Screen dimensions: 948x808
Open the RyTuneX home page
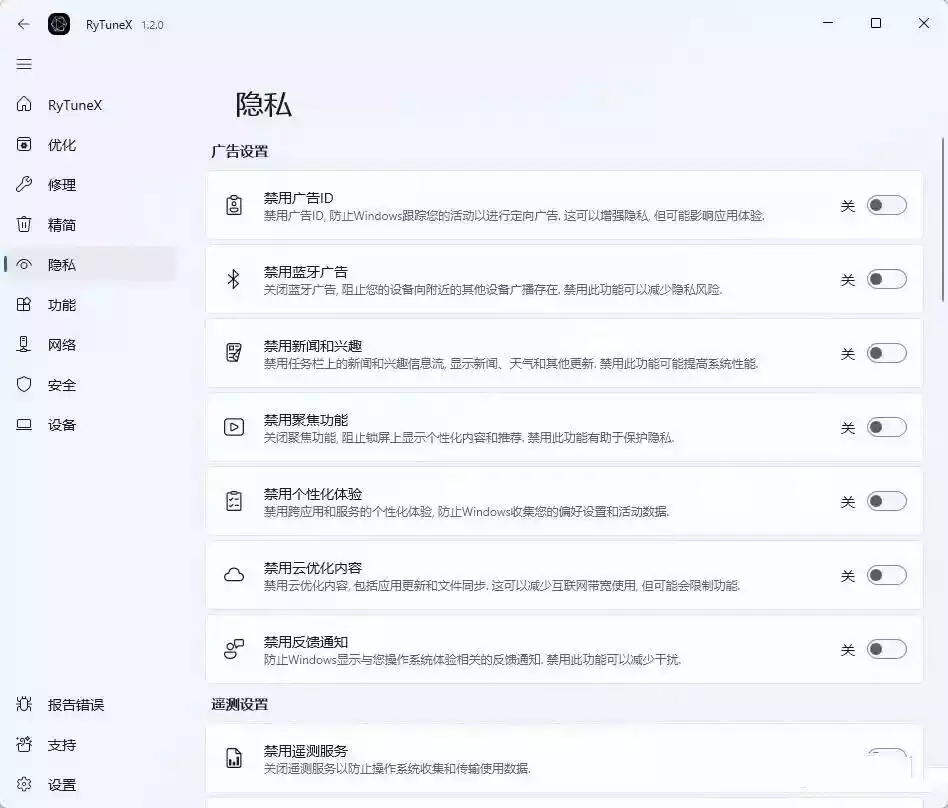(x=65, y=104)
